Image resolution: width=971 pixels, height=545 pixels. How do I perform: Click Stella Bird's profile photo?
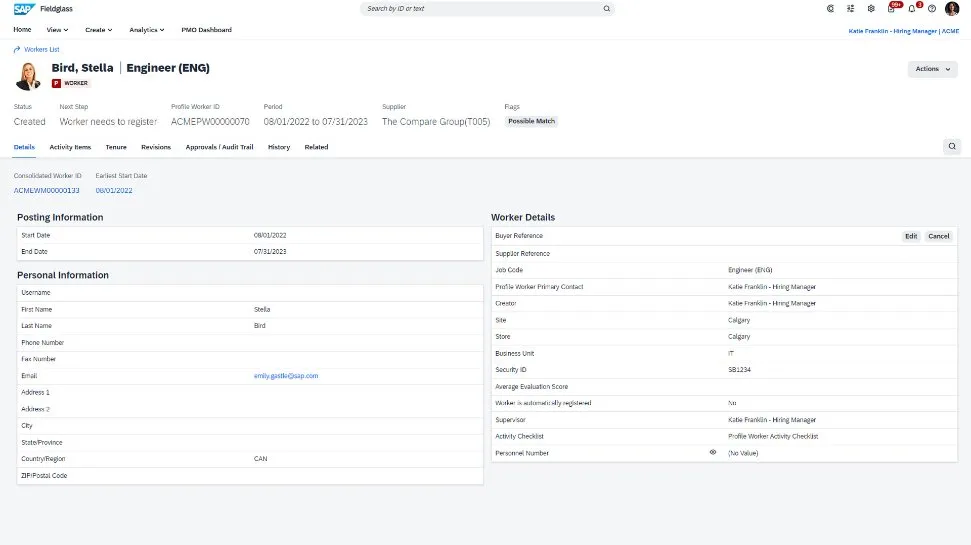point(28,75)
